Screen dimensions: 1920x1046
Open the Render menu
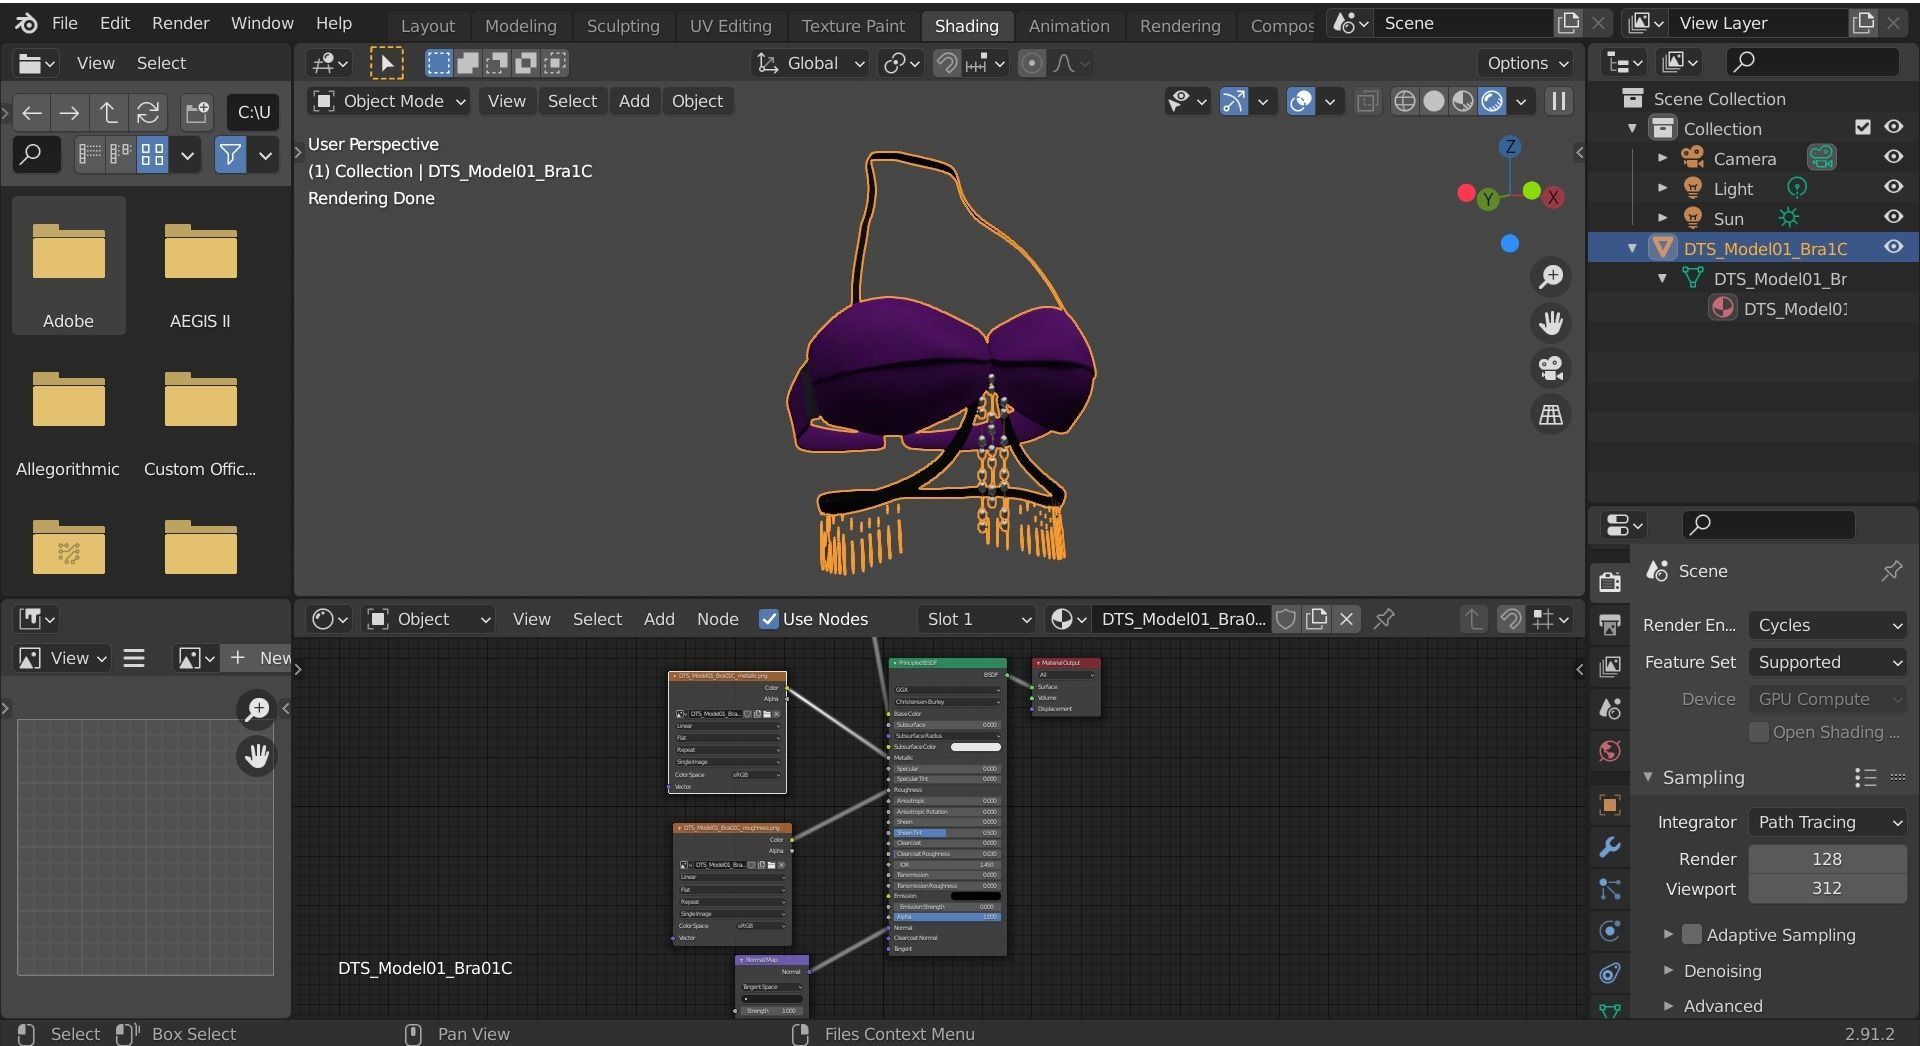180,23
